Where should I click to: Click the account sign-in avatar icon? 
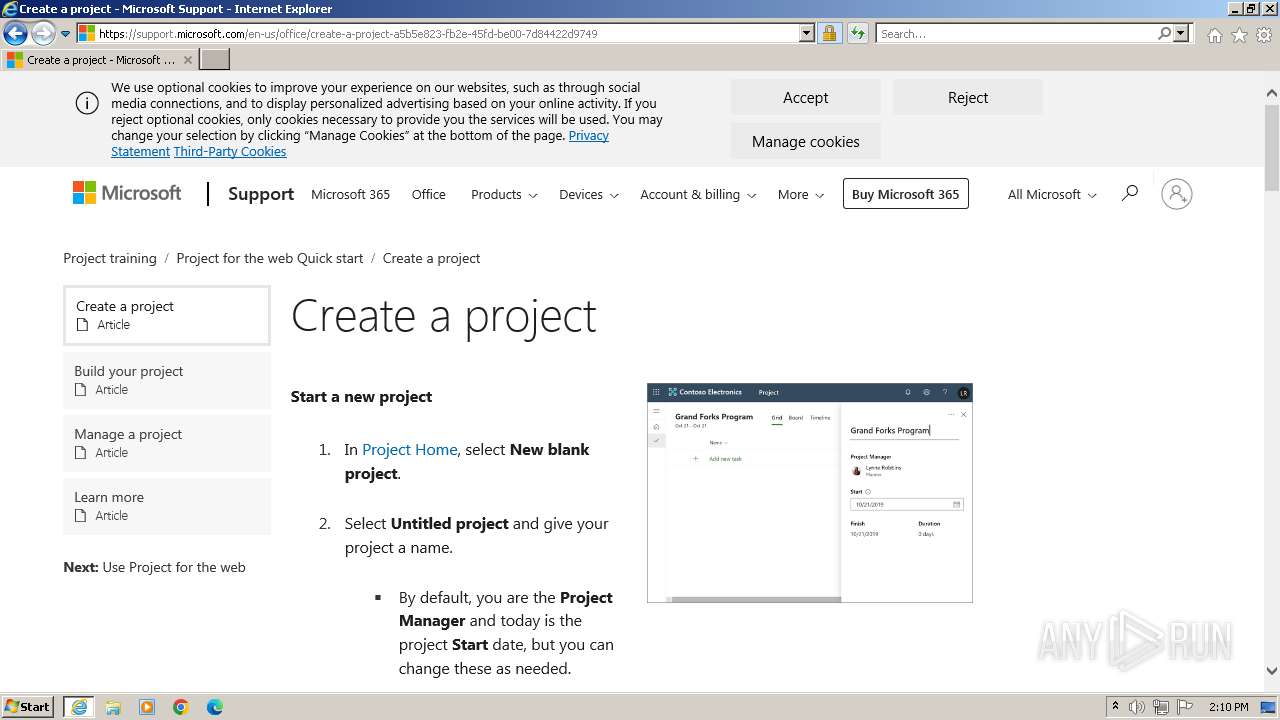(x=1176, y=194)
